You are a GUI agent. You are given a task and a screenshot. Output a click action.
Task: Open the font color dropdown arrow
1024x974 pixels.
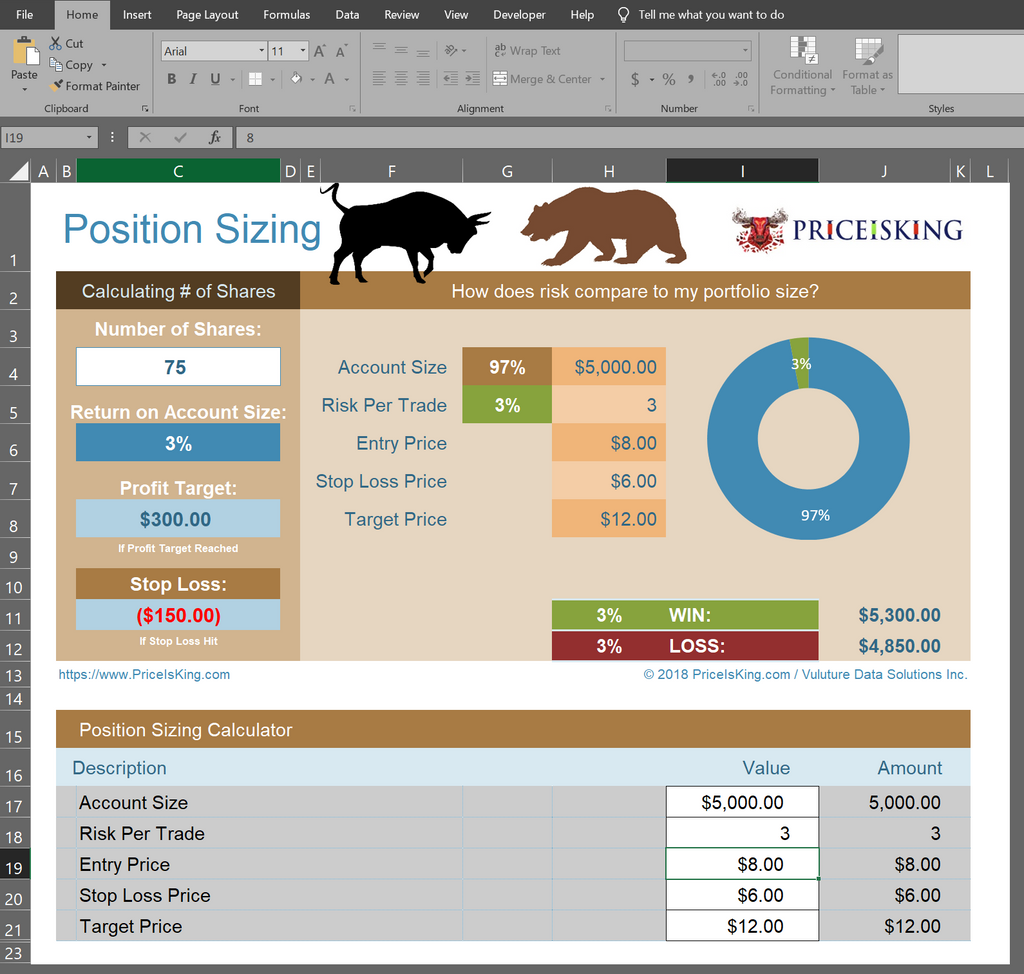tap(347, 80)
